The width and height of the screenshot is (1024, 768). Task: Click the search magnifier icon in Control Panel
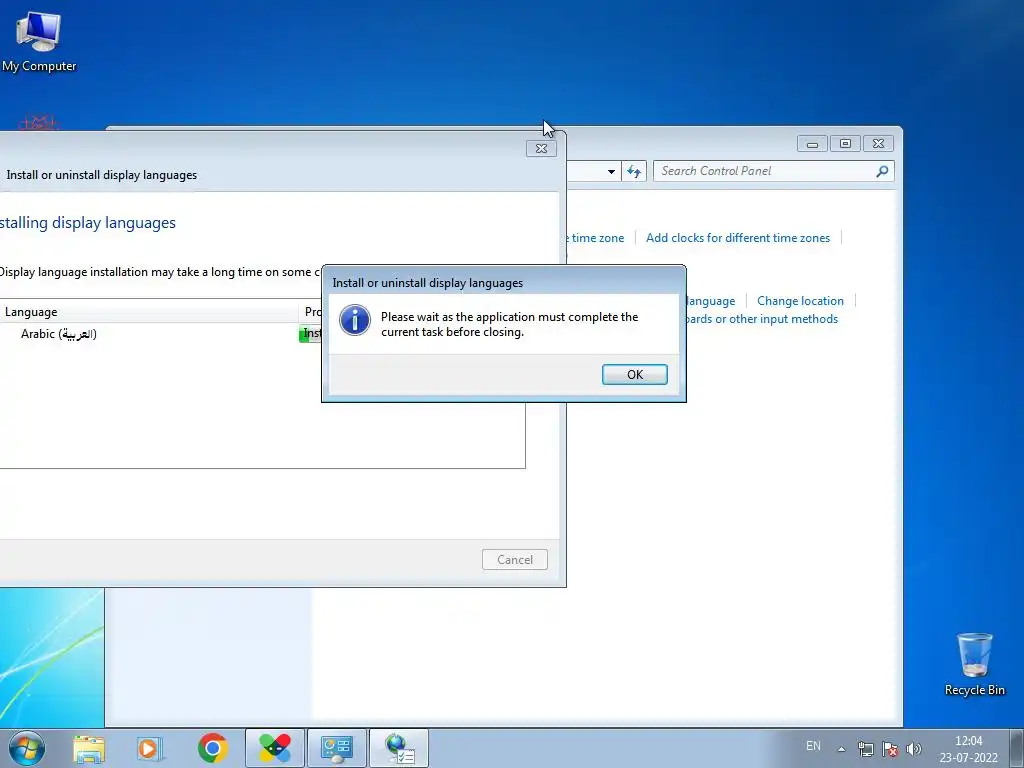(x=882, y=171)
